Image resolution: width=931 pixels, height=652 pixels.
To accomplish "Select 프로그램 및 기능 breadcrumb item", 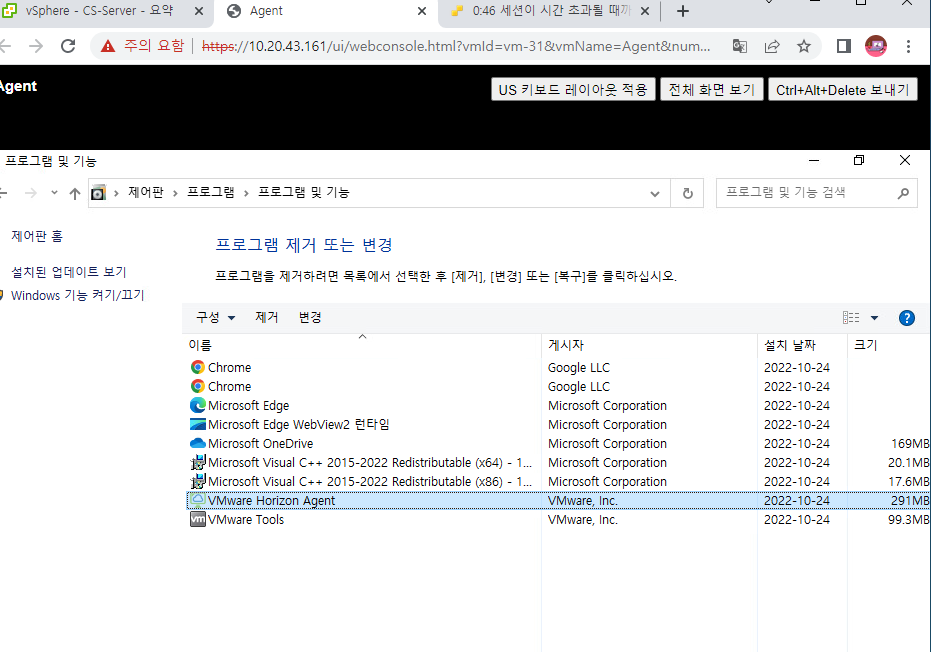I will point(303,192).
